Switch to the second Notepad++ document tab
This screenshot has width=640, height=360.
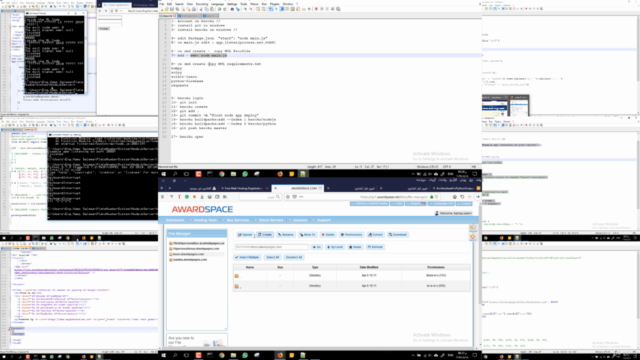(189, 16)
